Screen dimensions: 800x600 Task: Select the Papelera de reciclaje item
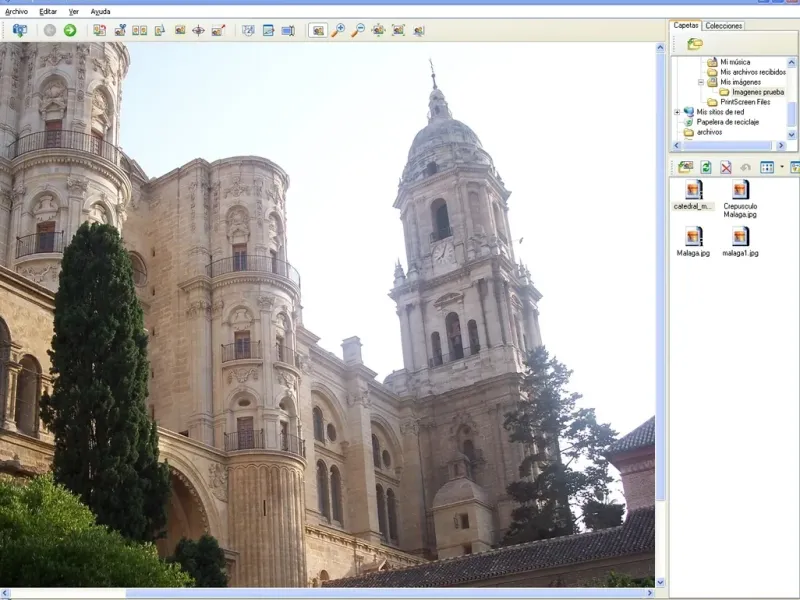[727, 122]
